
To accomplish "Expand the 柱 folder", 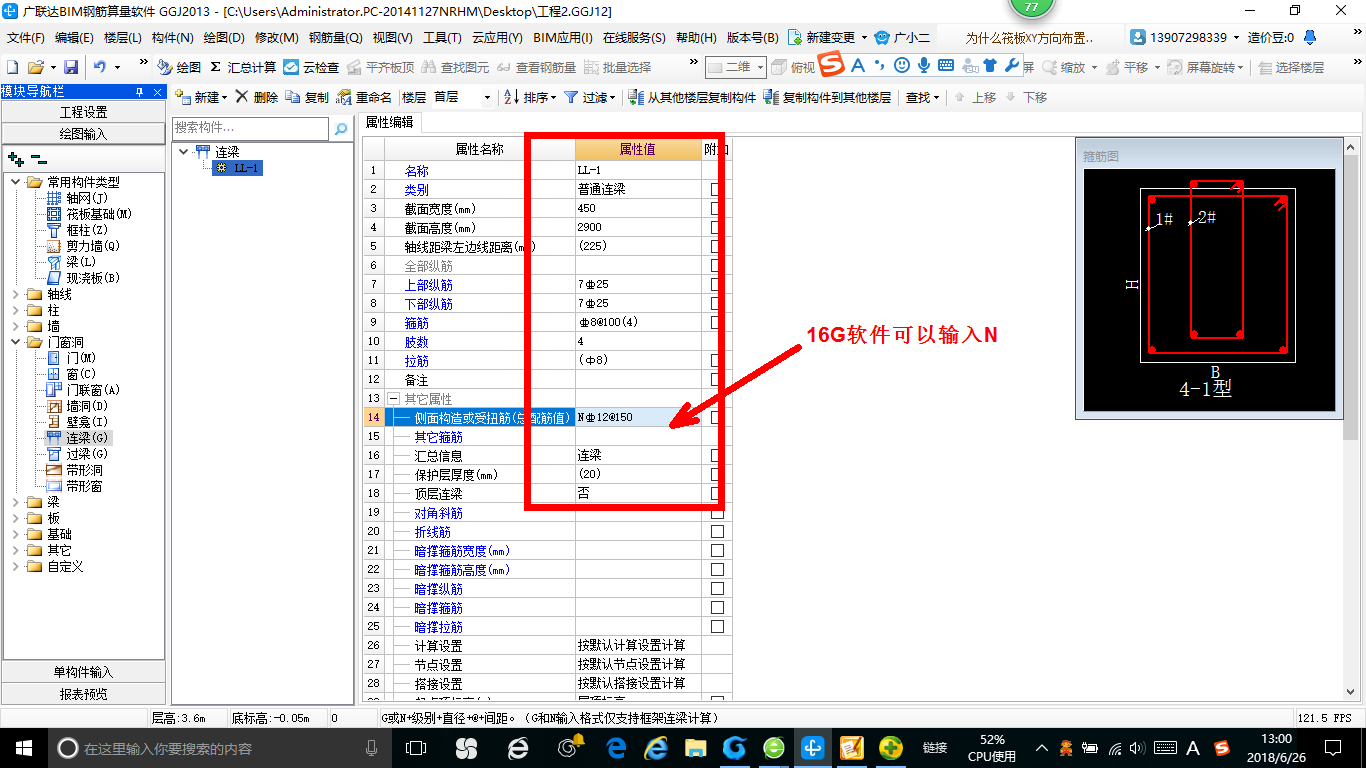I will [16, 310].
